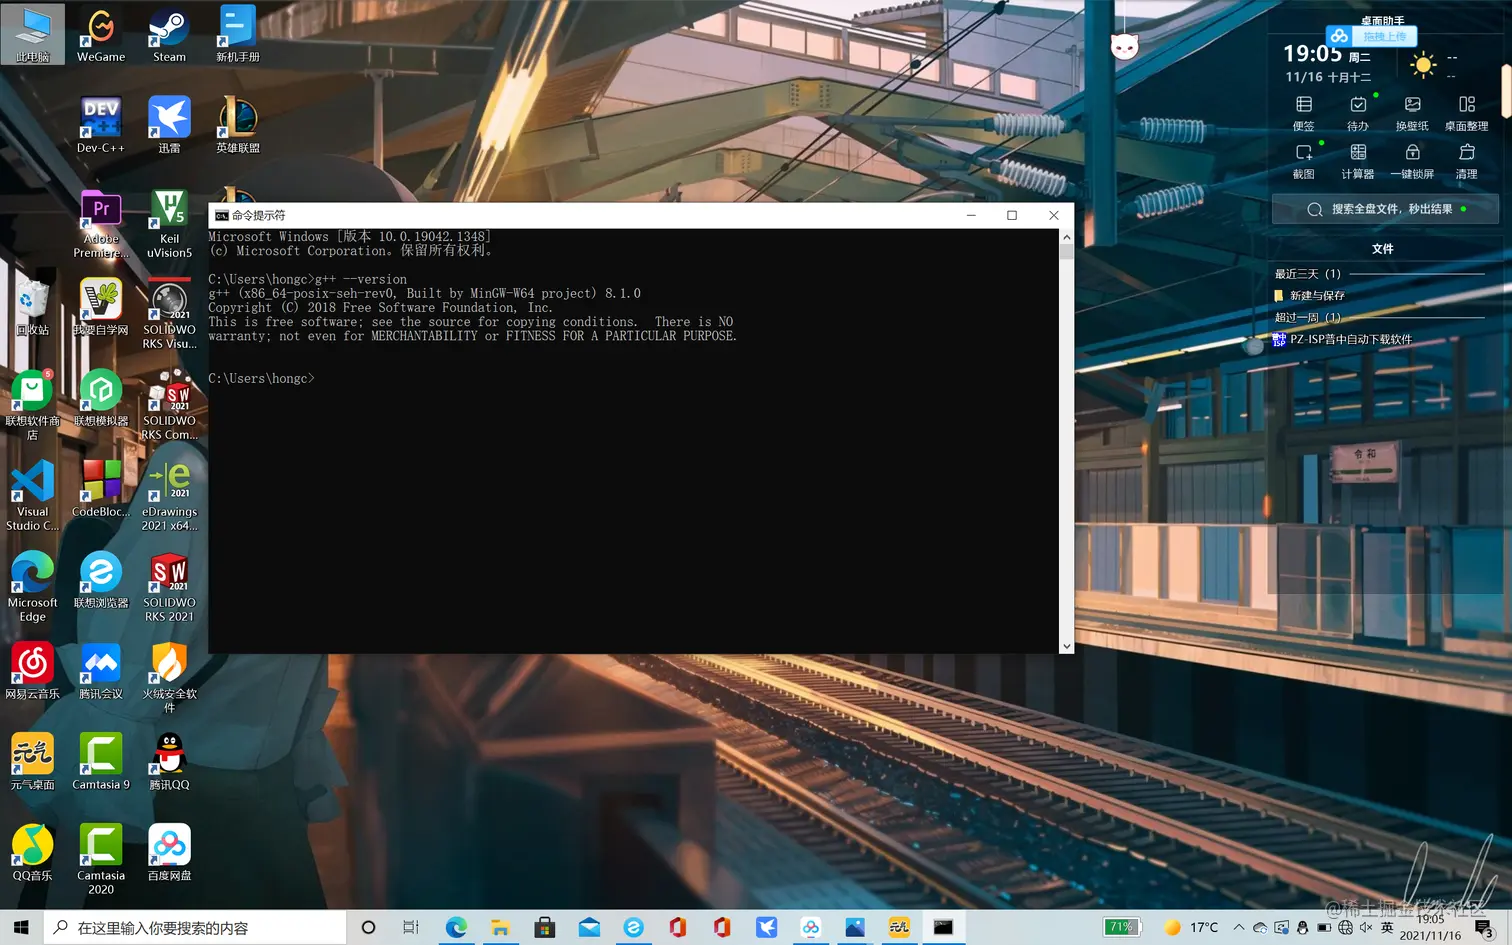The image size is (1512, 945).
Task: Click the 搜索全盘文件 search box
Action: click(x=1385, y=209)
